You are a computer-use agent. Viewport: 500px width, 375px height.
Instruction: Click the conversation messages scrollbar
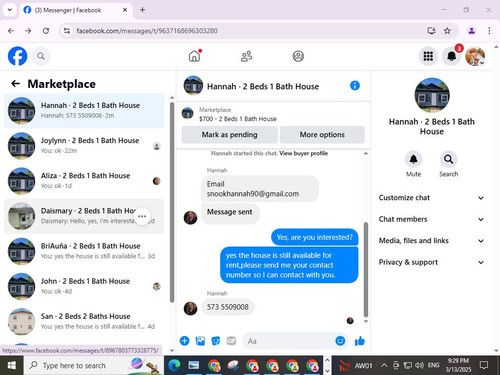tap(366, 270)
